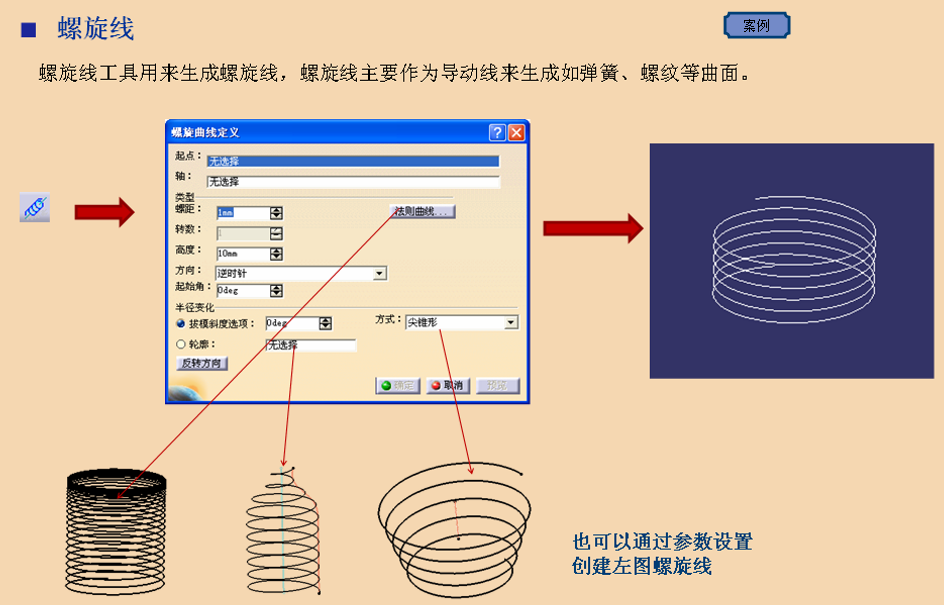Image resolution: width=944 pixels, height=605 pixels.
Task: Open the 方式 dropdown showing 尖锥形
Action: click(511, 323)
